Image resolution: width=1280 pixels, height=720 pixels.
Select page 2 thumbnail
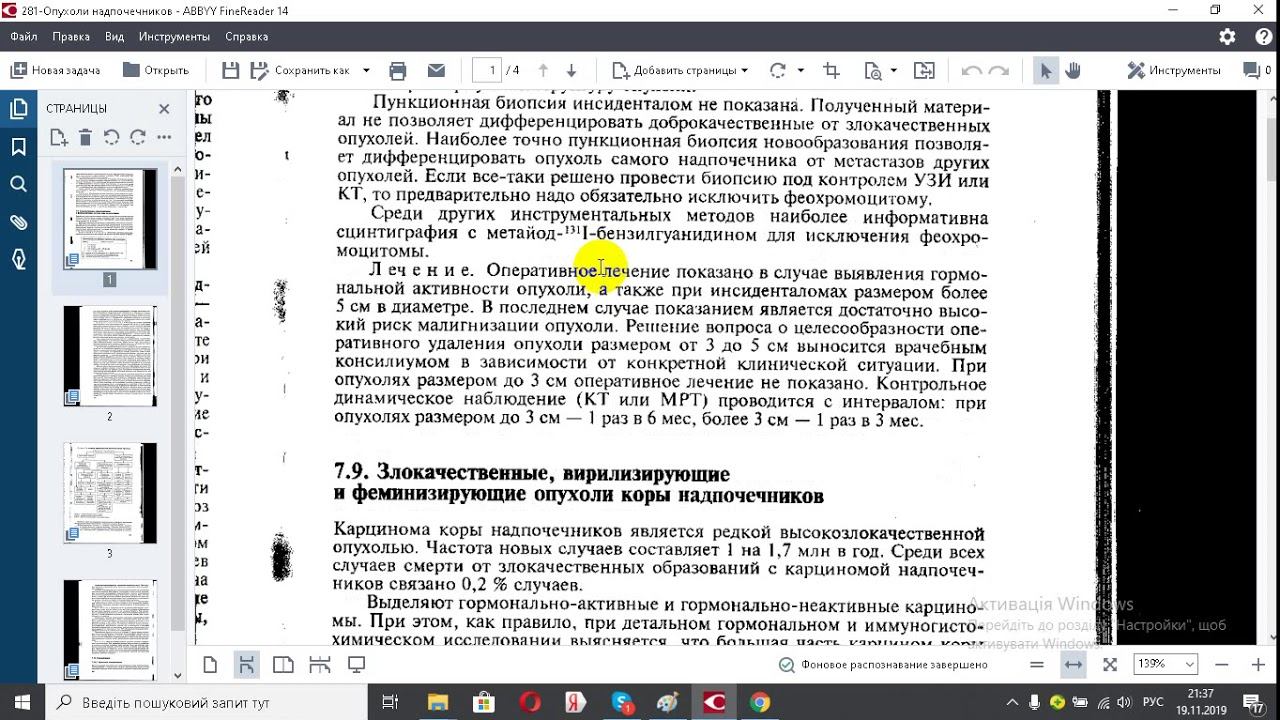[110, 356]
